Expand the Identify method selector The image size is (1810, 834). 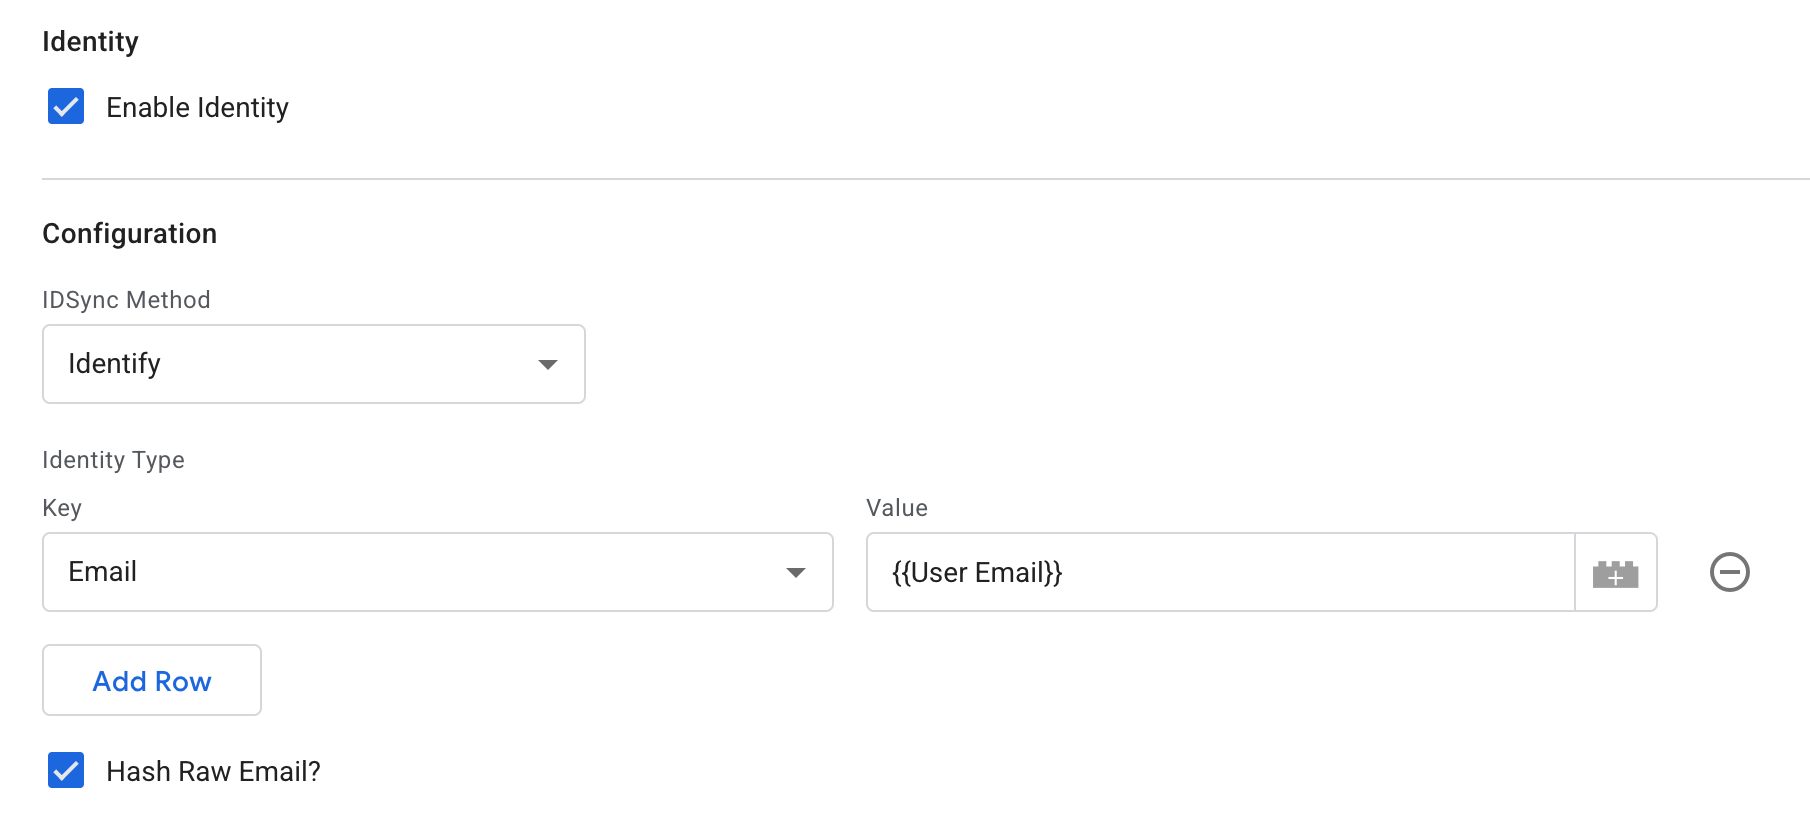pos(545,364)
